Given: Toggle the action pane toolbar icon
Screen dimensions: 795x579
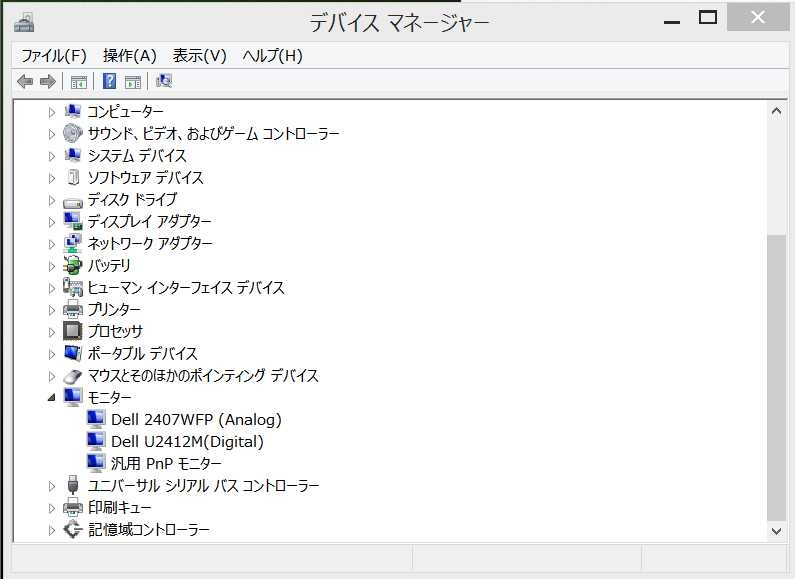Looking at the screenshot, I should [x=133, y=82].
